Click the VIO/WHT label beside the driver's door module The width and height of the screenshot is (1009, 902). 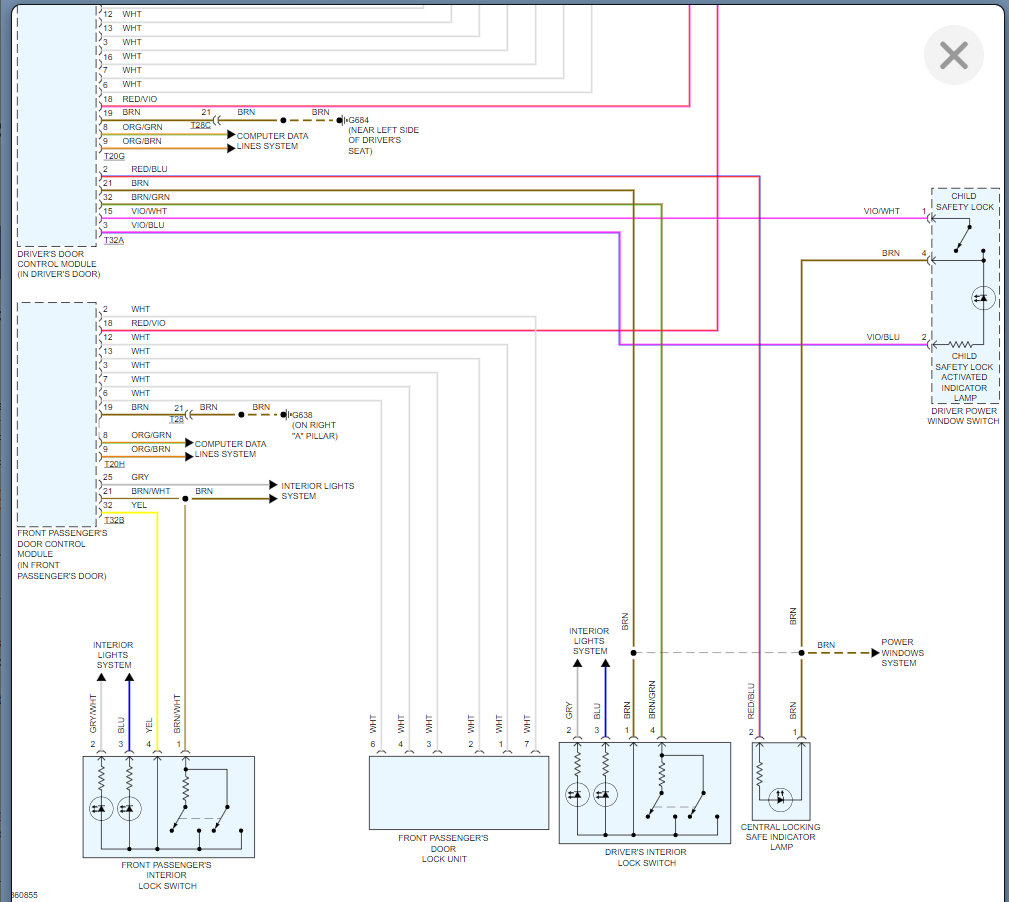149,211
